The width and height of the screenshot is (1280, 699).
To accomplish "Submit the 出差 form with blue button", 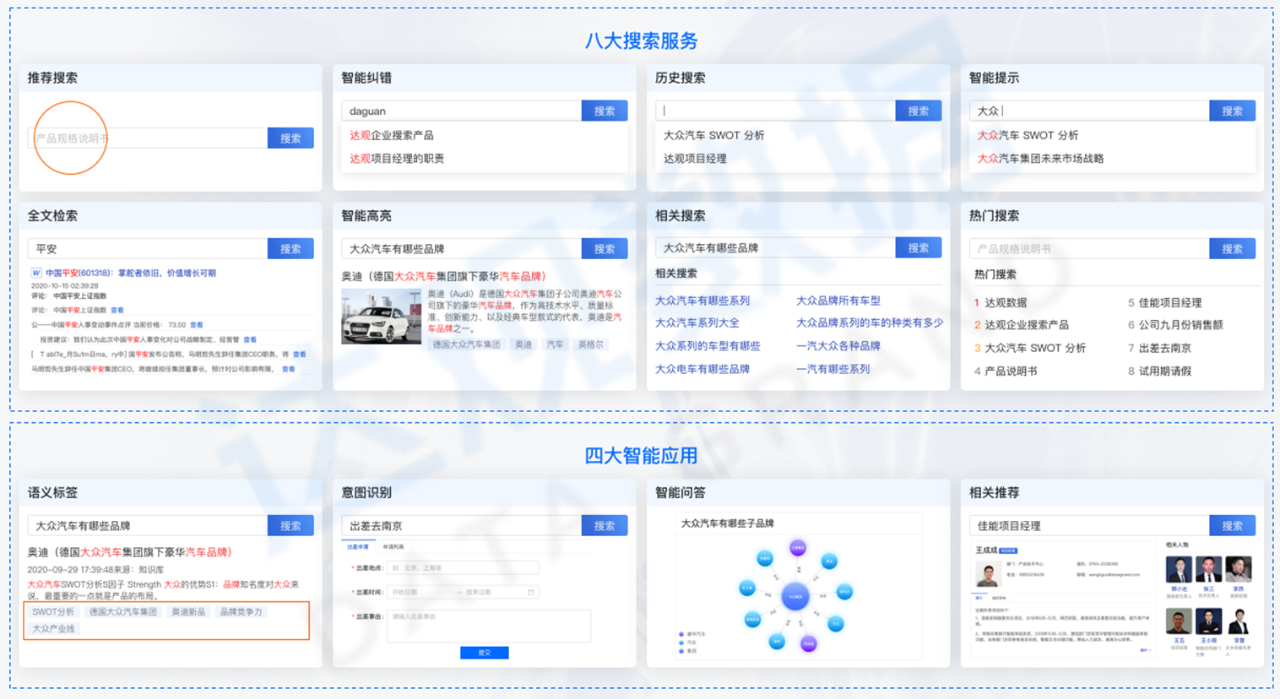I will click(484, 652).
